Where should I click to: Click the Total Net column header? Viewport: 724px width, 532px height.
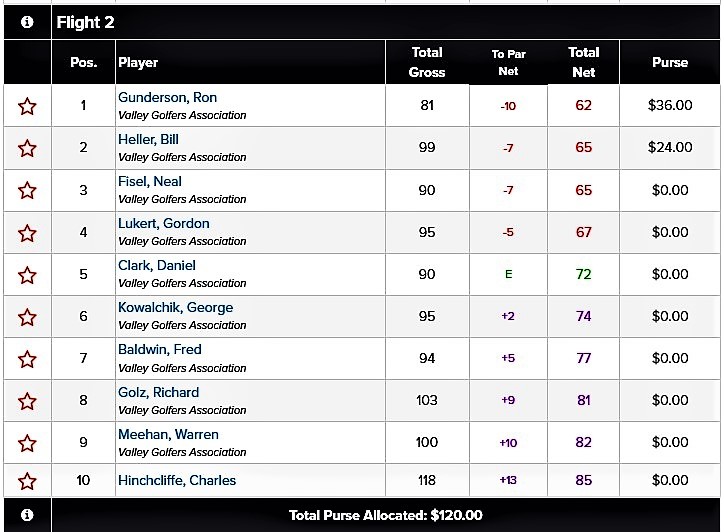[584, 62]
